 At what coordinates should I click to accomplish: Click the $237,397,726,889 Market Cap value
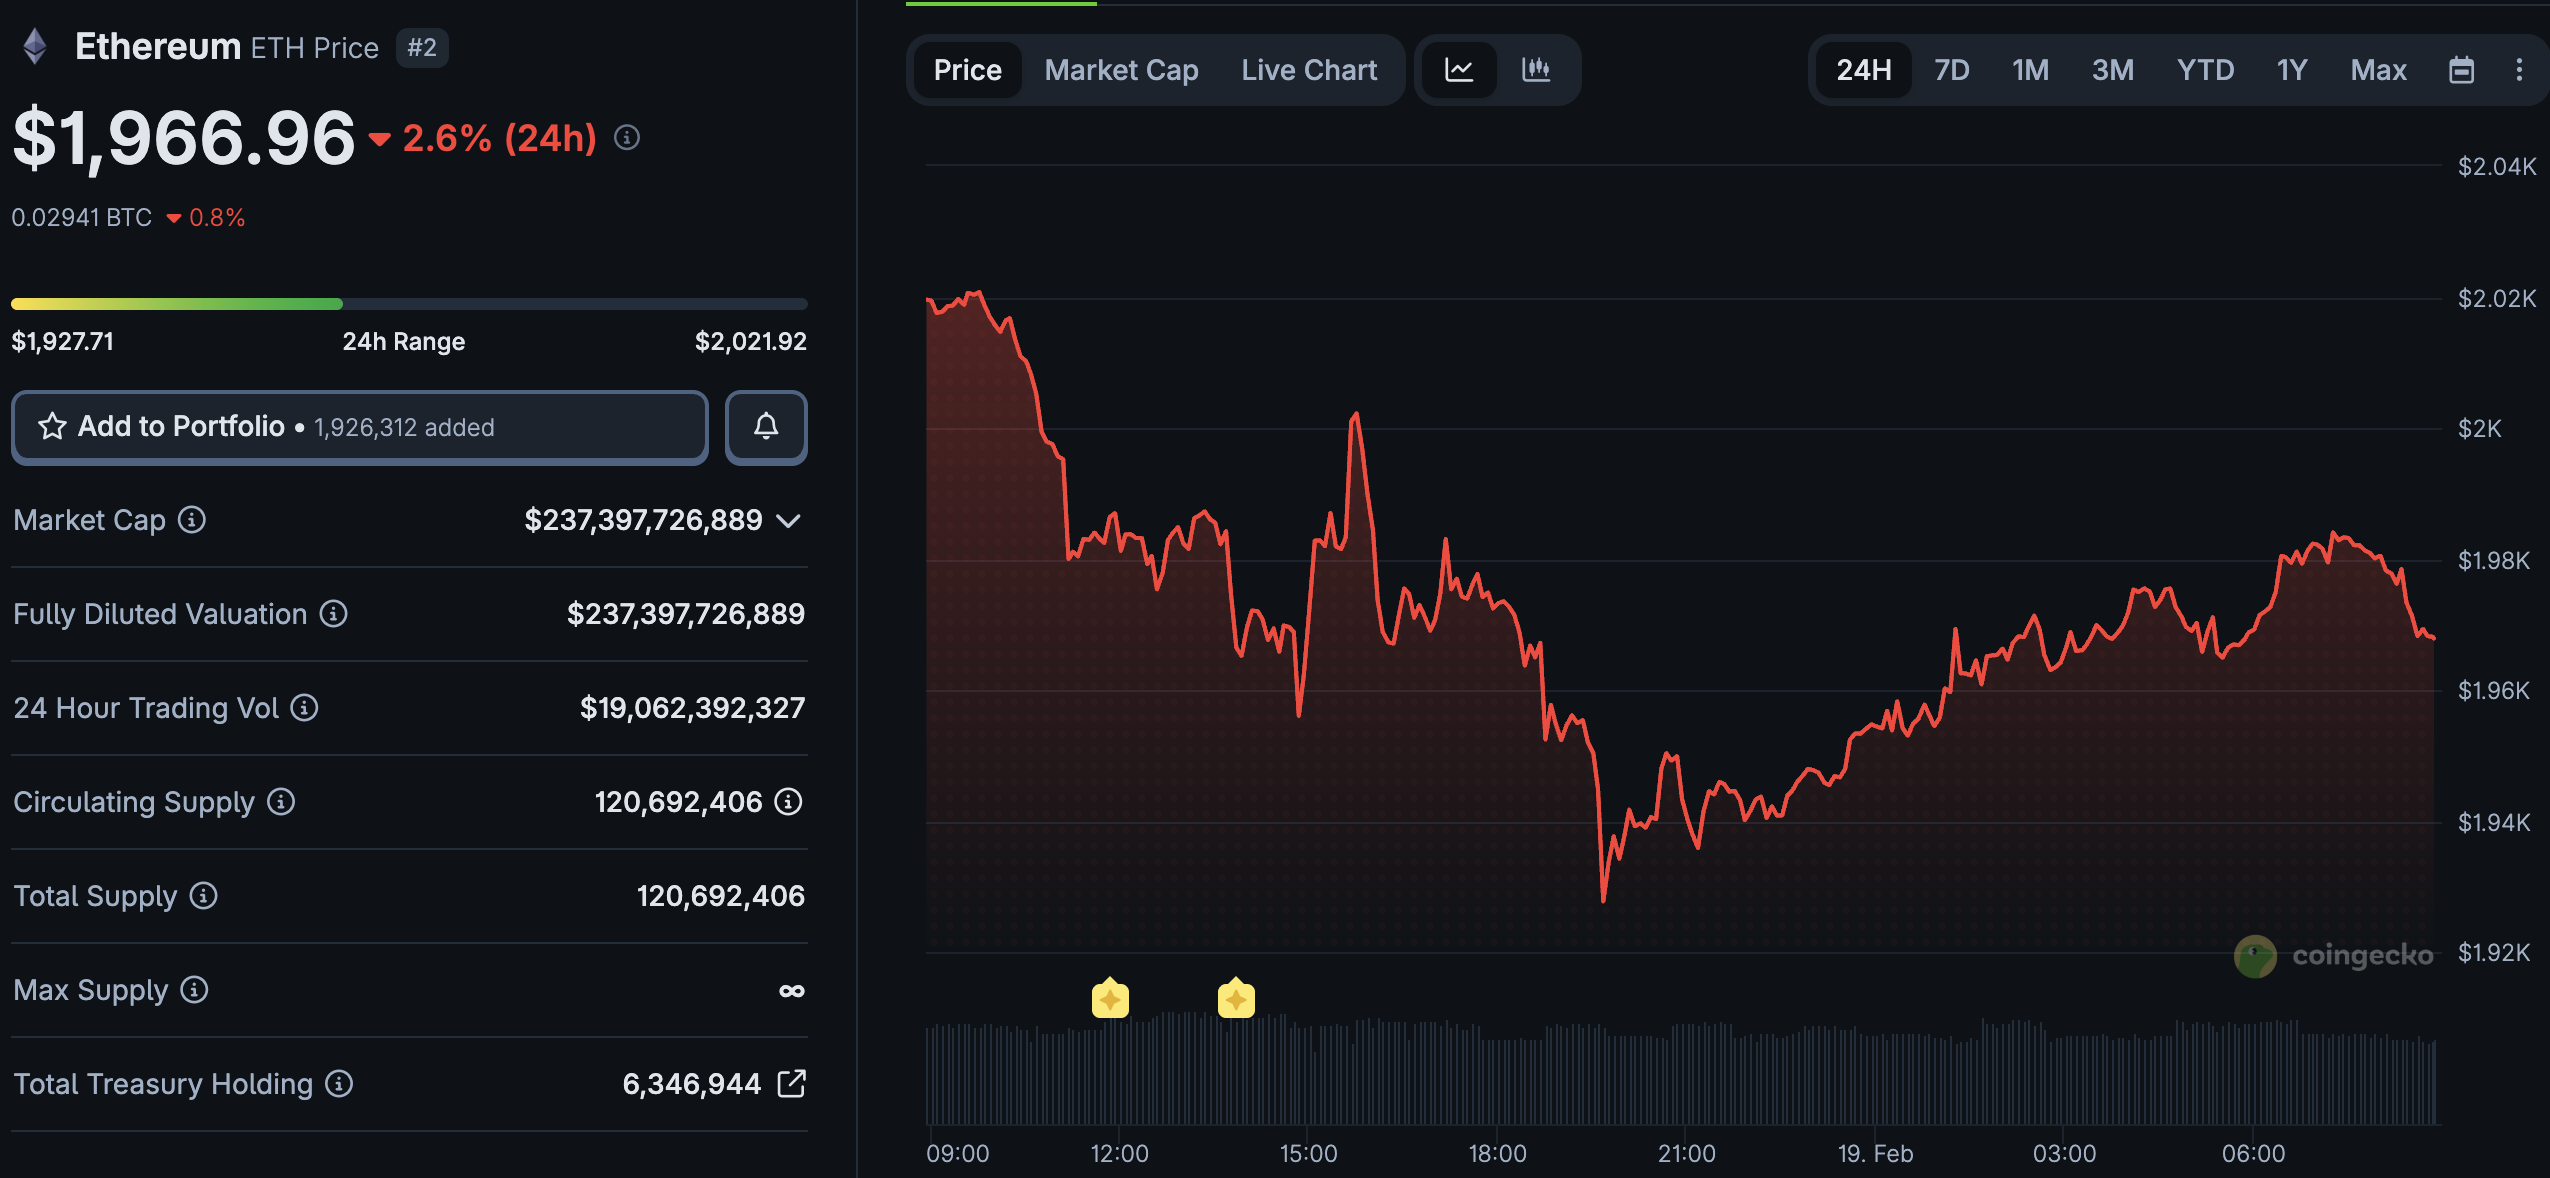(x=644, y=520)
